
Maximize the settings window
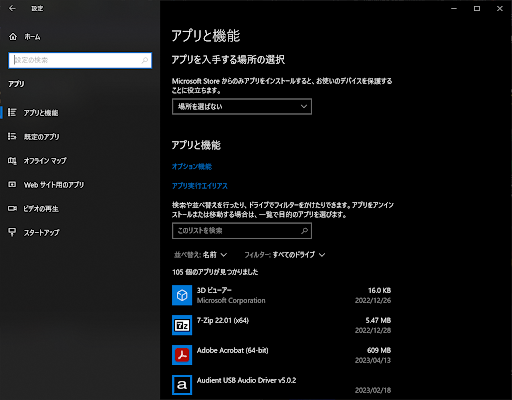tap(477, 9)
